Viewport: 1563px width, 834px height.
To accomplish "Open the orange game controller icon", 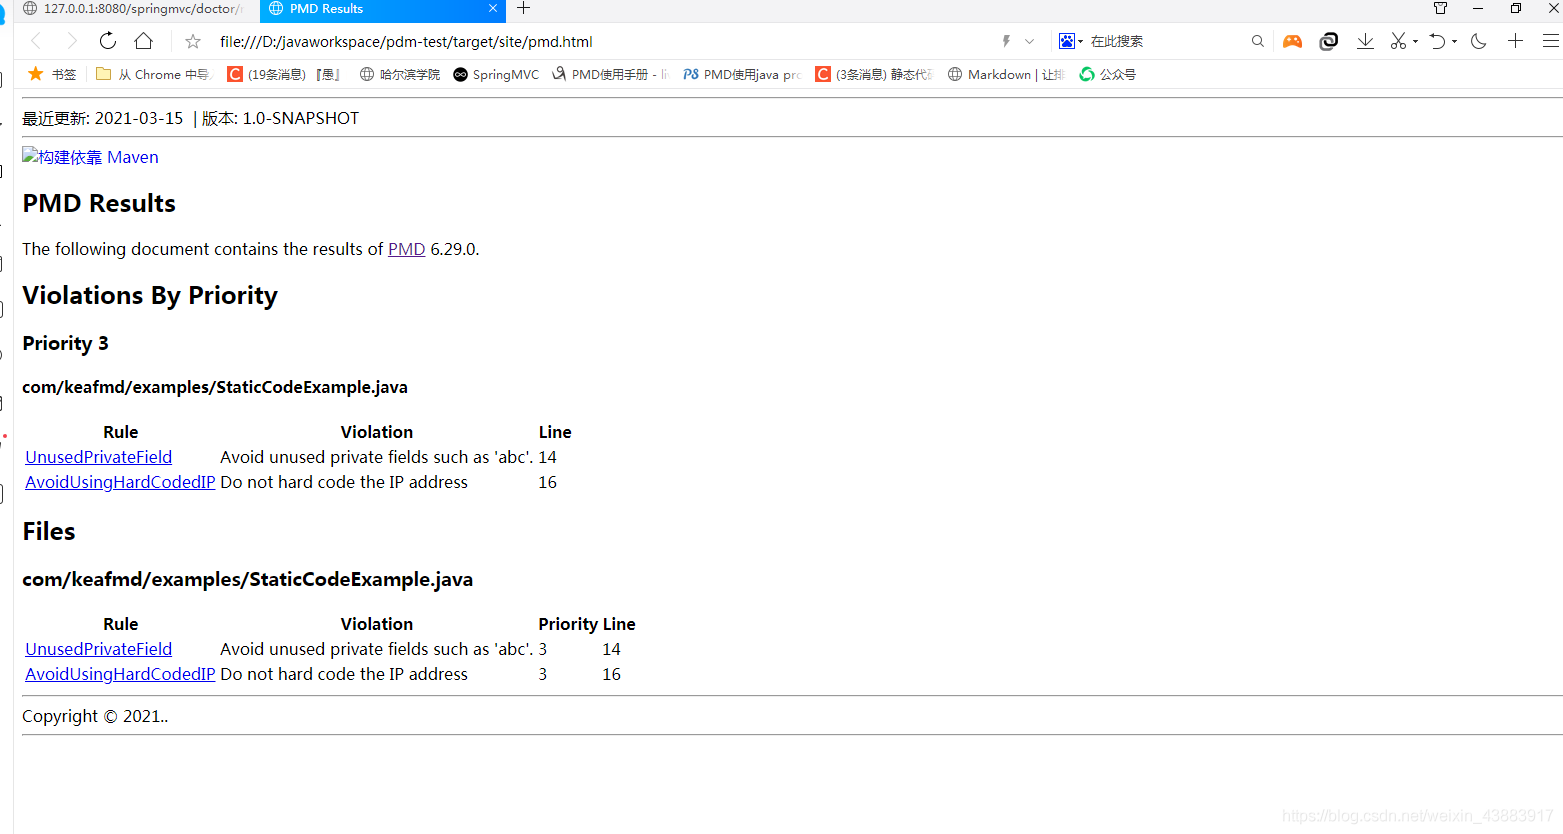I will pyautogui.click(x=1292, y=41).
